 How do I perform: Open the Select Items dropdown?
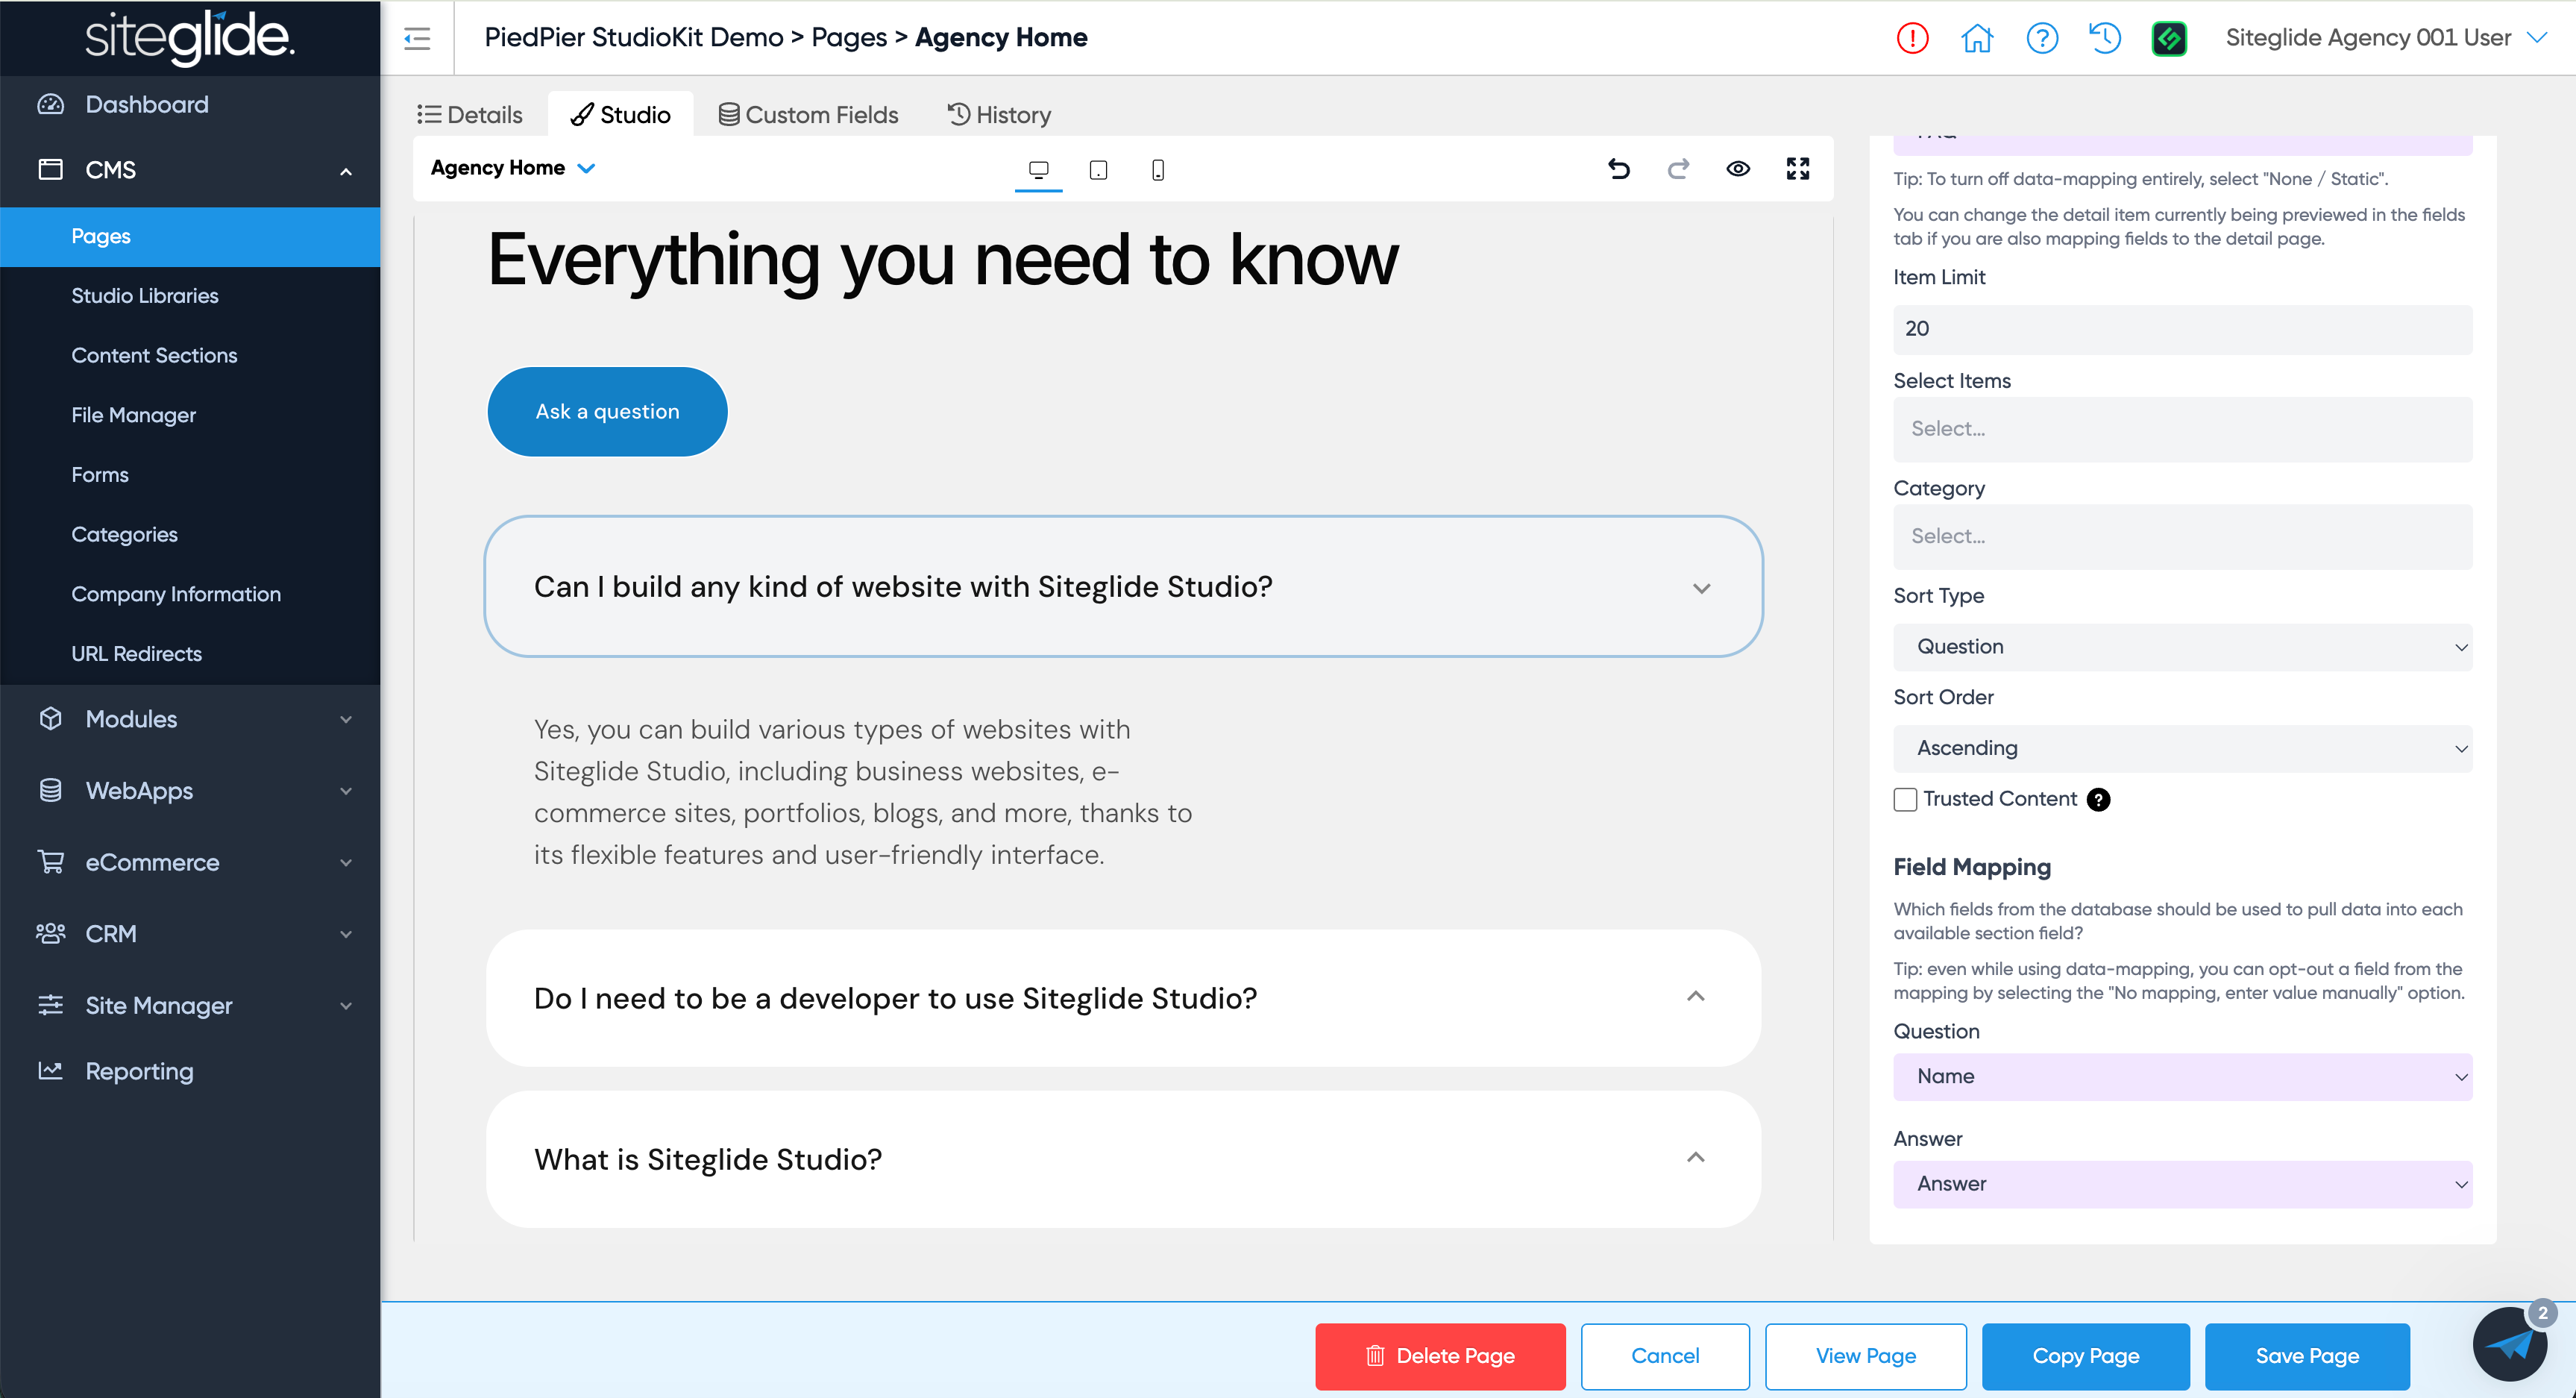tap(2182, 429)
